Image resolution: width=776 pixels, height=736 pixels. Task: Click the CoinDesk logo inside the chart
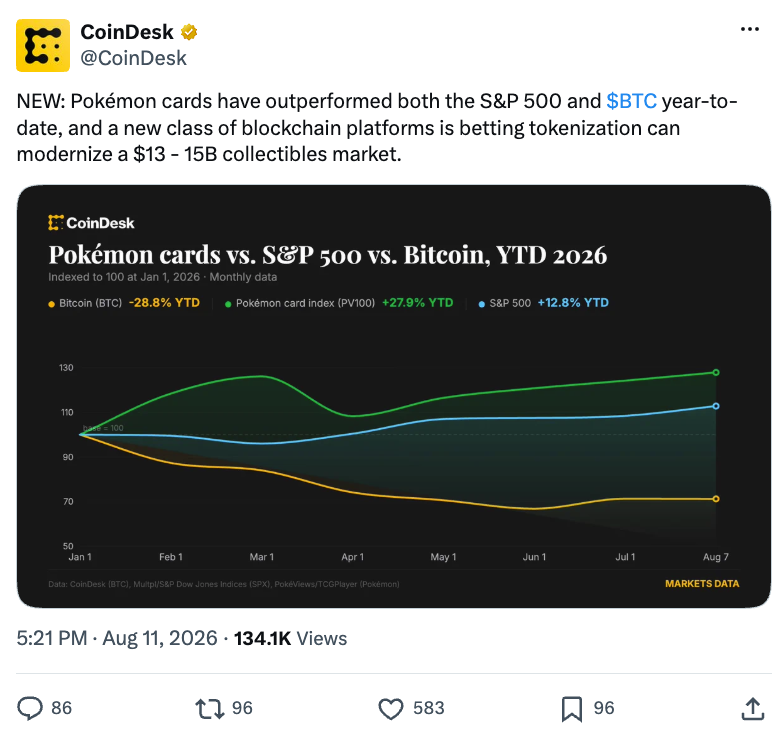click(91, 223)
